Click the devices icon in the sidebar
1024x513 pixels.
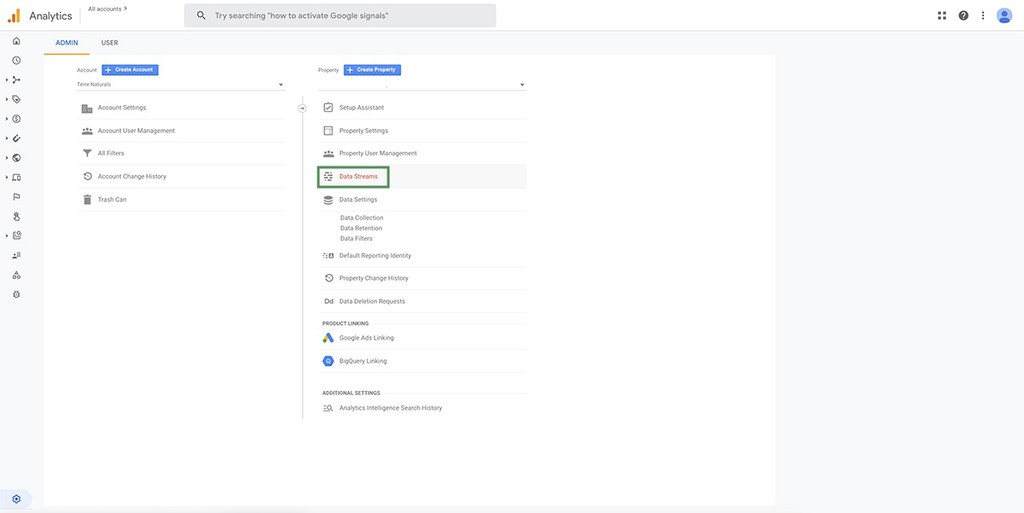(16, 178)
